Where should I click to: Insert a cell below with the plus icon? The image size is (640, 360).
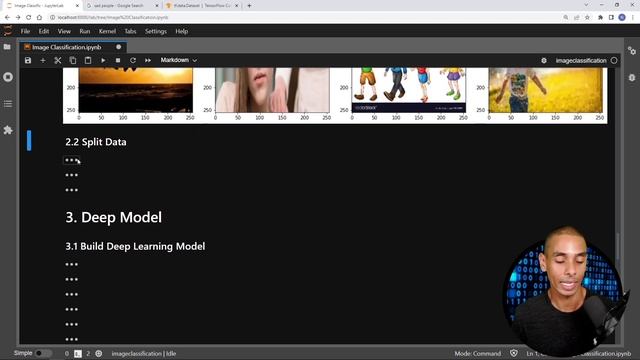(43, 60)
